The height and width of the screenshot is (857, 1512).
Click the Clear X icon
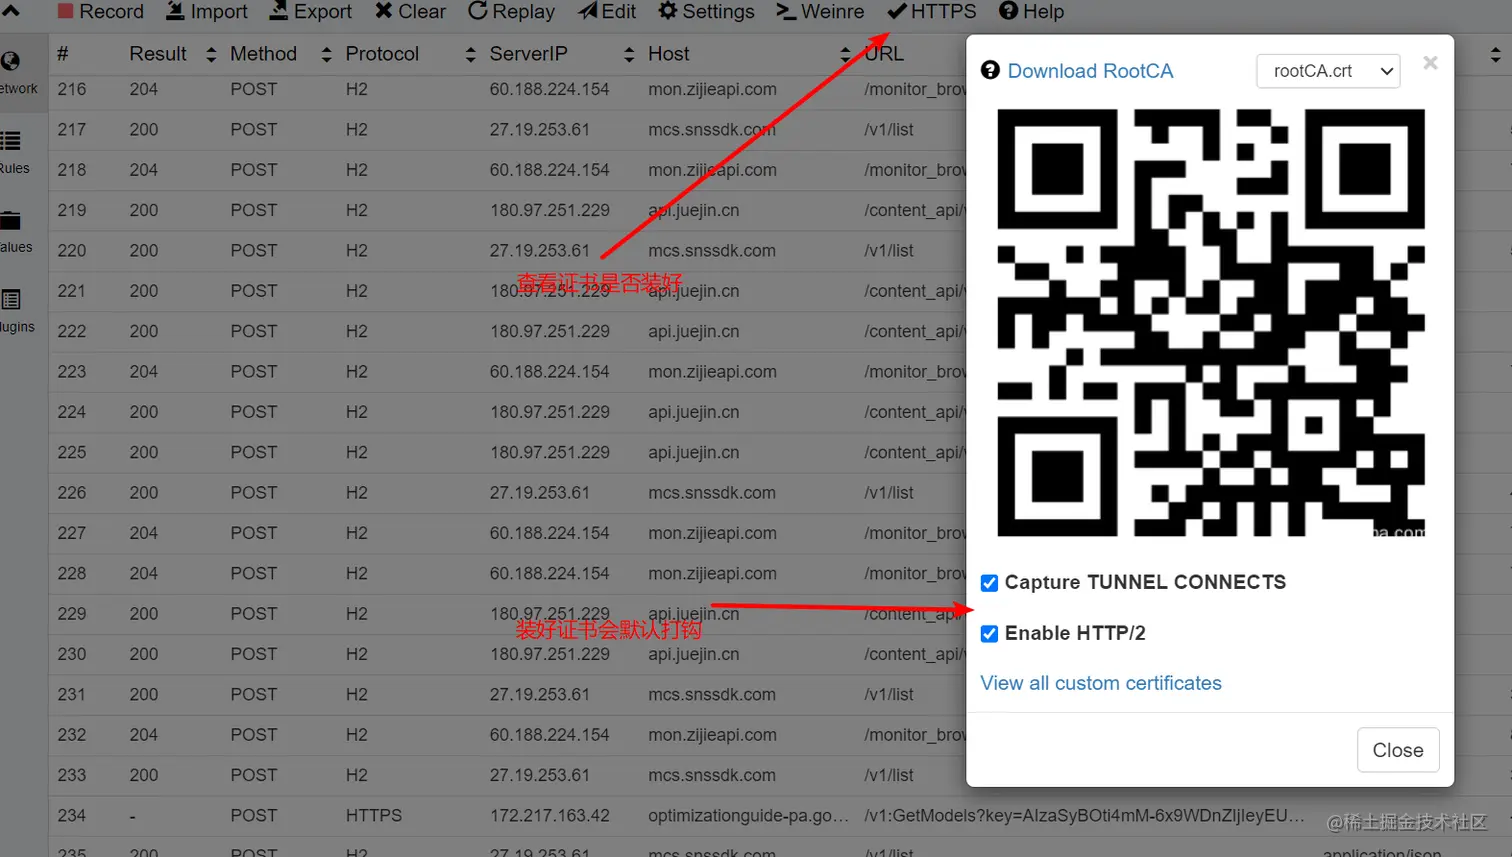pos(384,11)
